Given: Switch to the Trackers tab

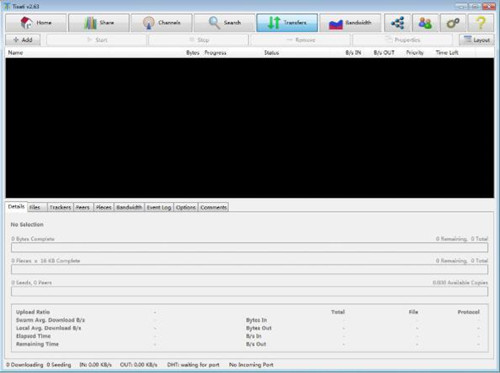Looking at the screenshot, I should [x=60, y=207].
